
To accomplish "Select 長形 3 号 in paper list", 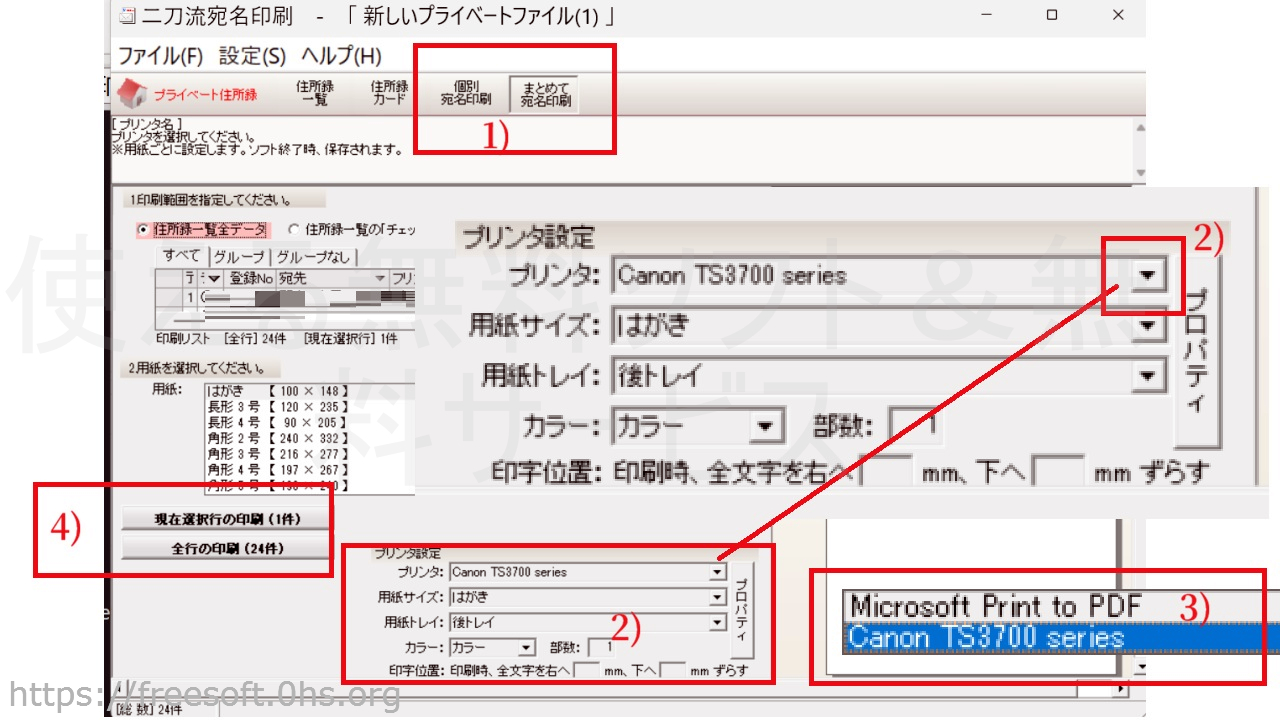I will (x=277, y=408).
